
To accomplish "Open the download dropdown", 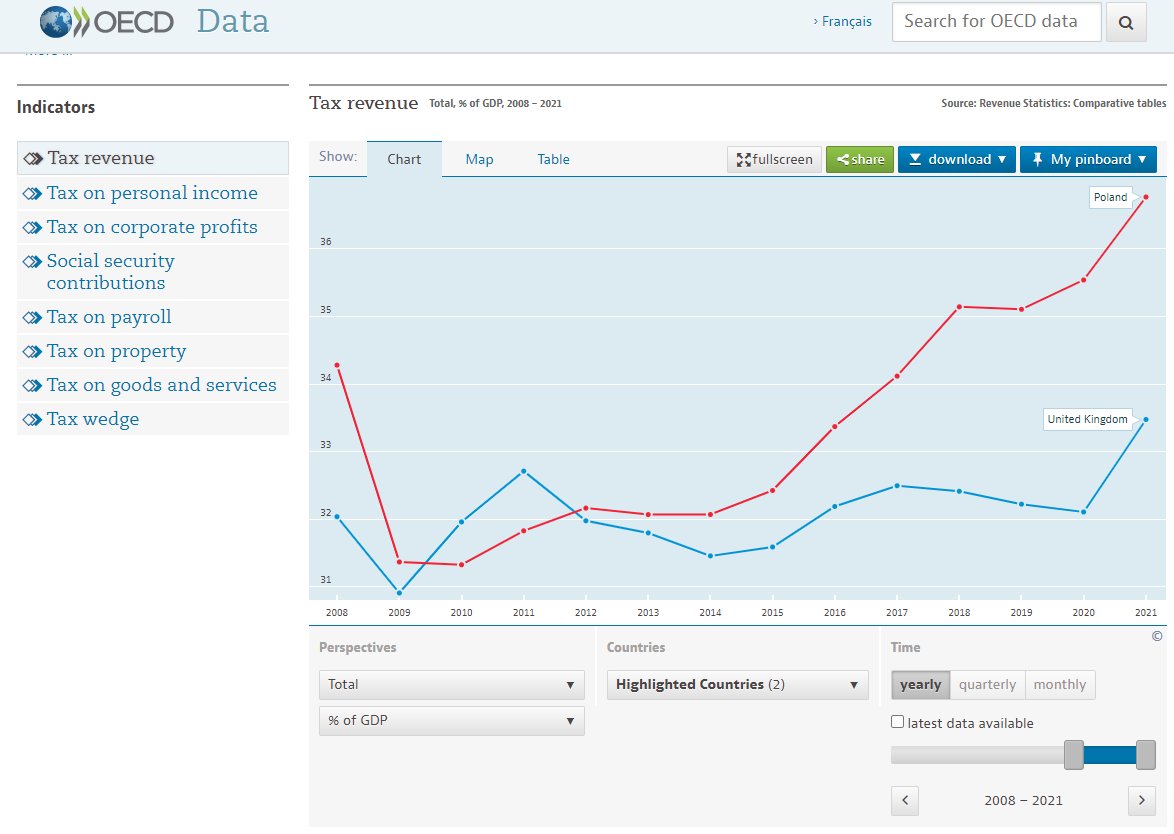I will [957, 159].
